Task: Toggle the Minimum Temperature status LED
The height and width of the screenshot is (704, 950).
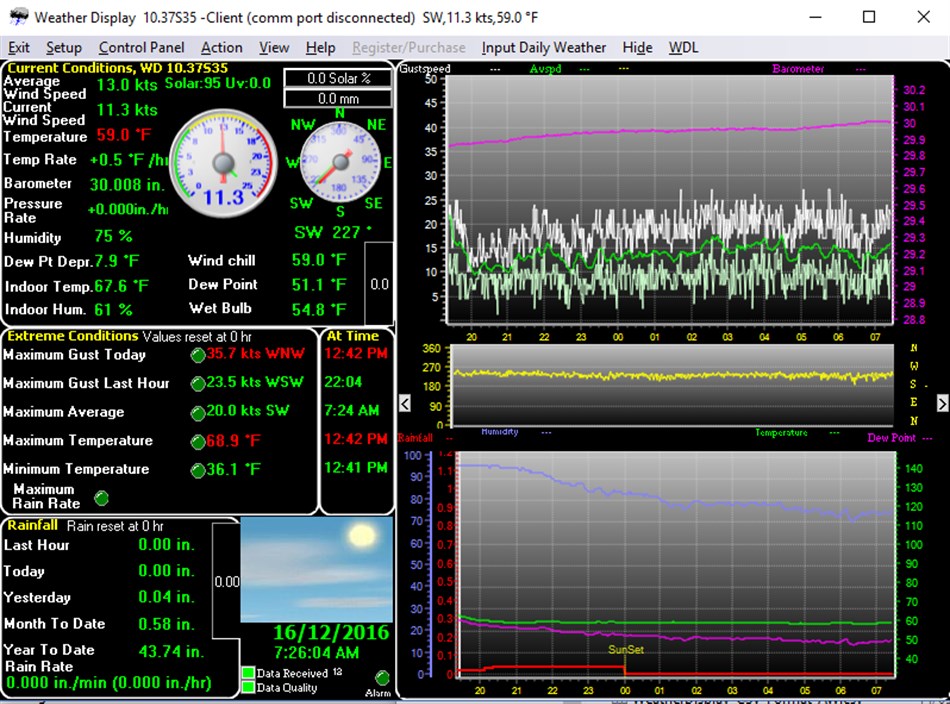Action: click(197, 469)
